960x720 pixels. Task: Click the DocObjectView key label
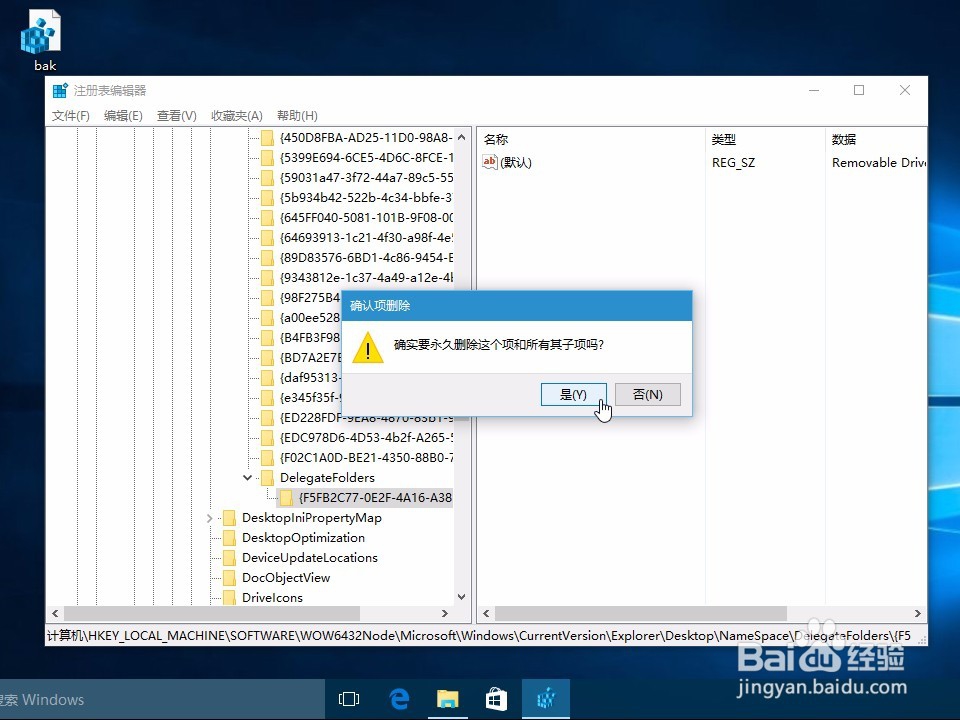coord(286,578)
